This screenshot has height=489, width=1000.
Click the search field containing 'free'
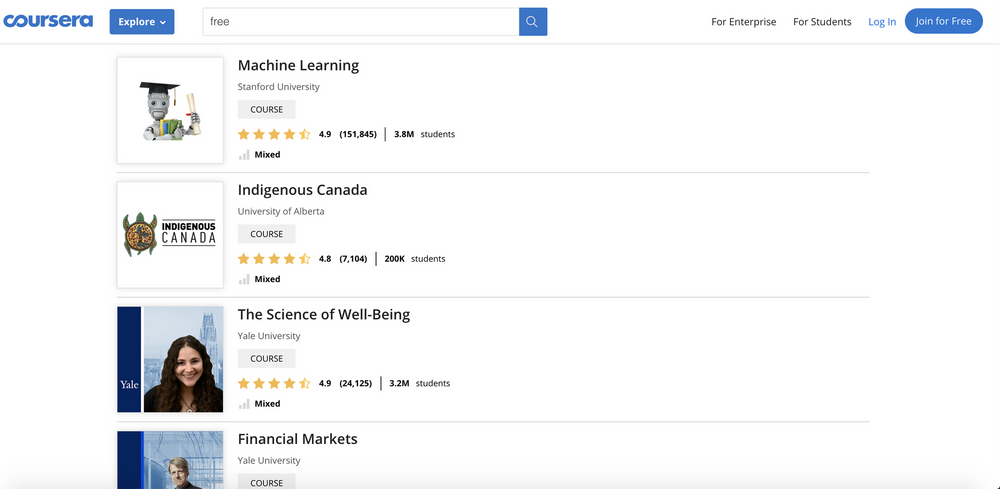point(360,22)
